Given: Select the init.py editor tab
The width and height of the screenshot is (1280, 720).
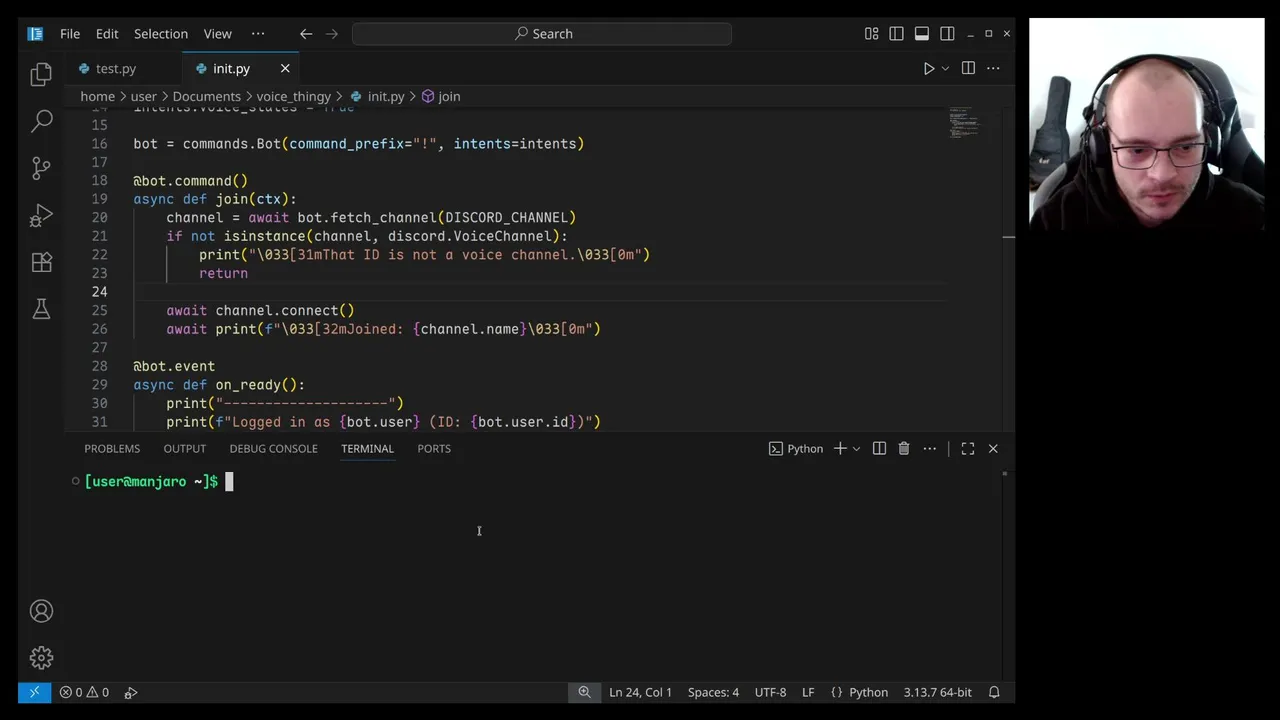Looking at the screenshot, I should [x=231, y=68].
